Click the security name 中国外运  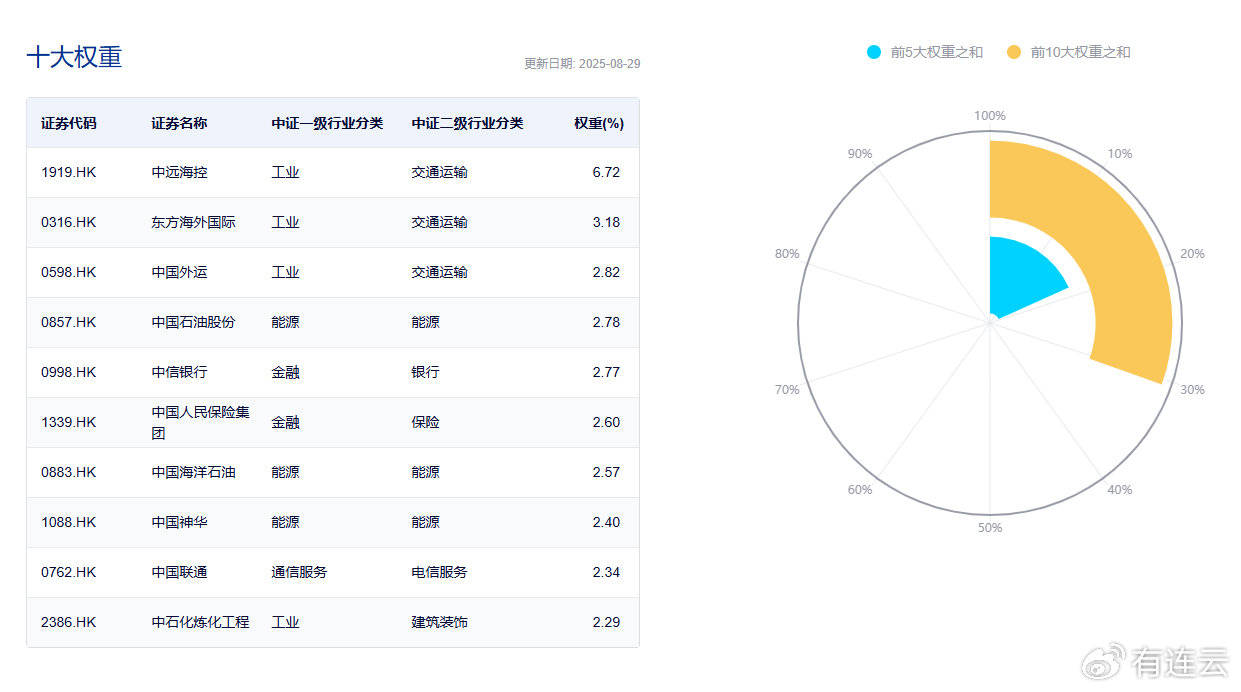pos(179,272)
